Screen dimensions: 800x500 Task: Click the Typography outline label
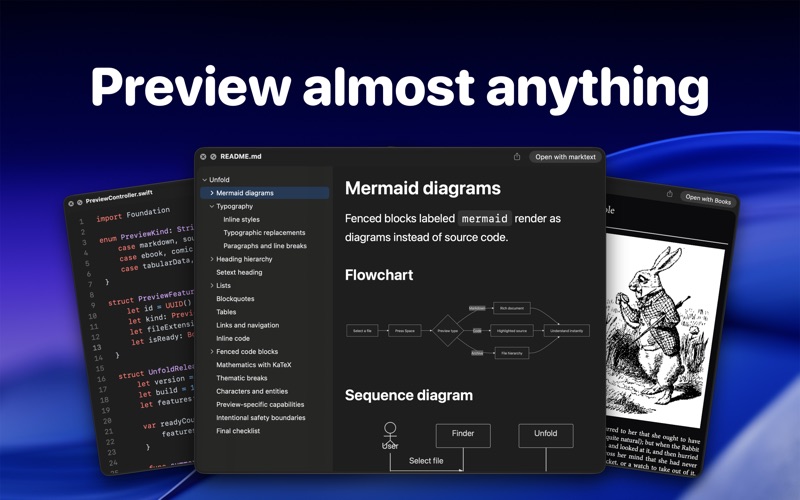click(234, 206)
